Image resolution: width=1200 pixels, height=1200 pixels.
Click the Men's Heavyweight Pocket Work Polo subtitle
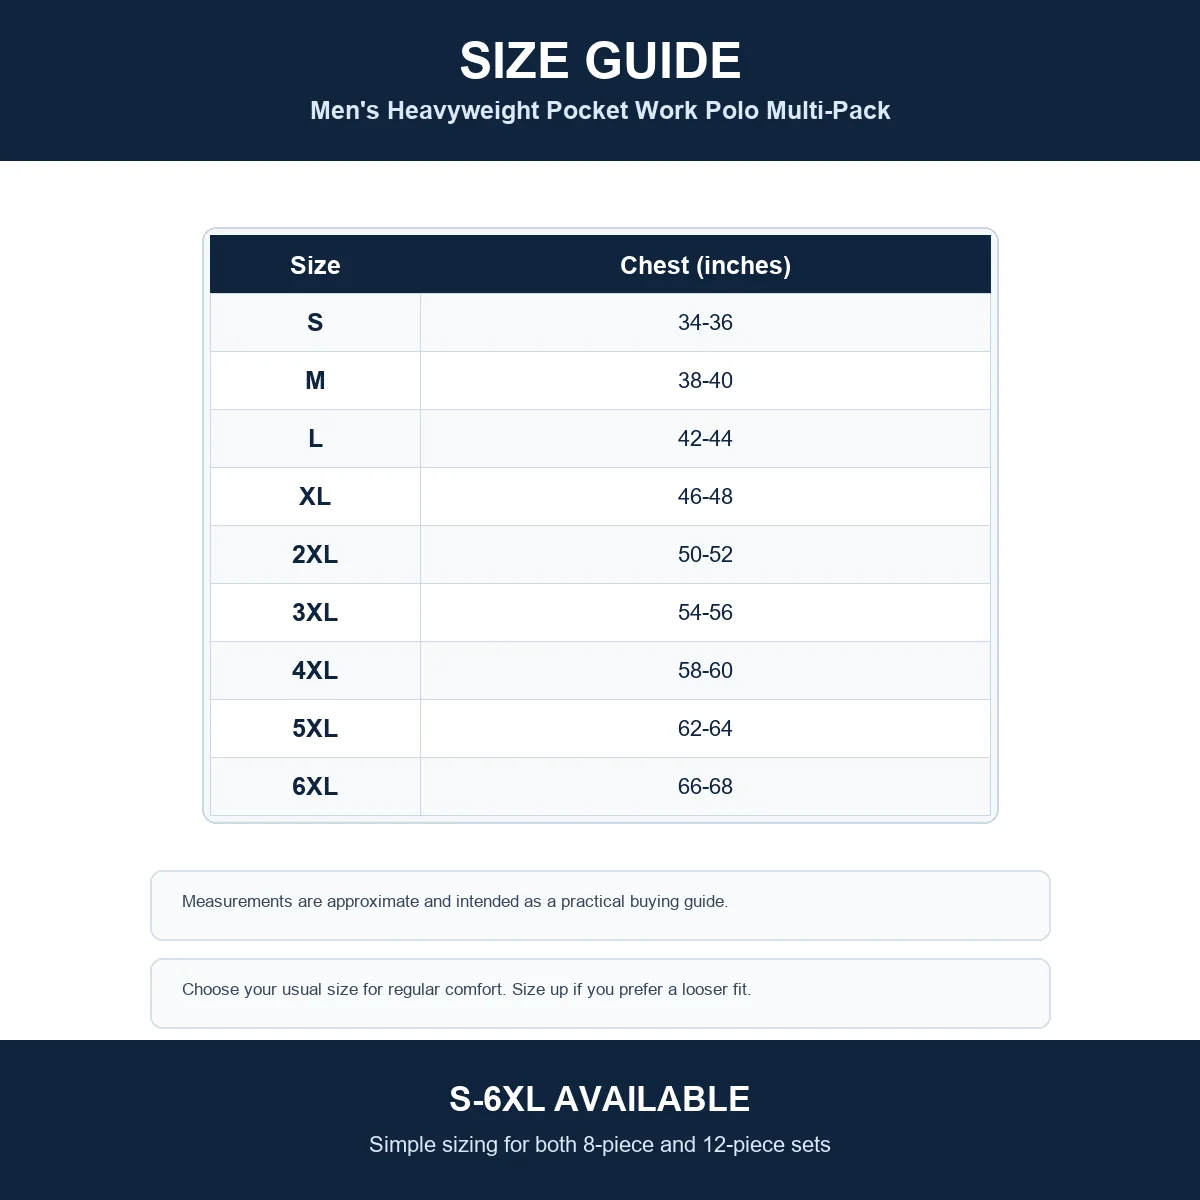pyautogui.click(x=600, y=110)
